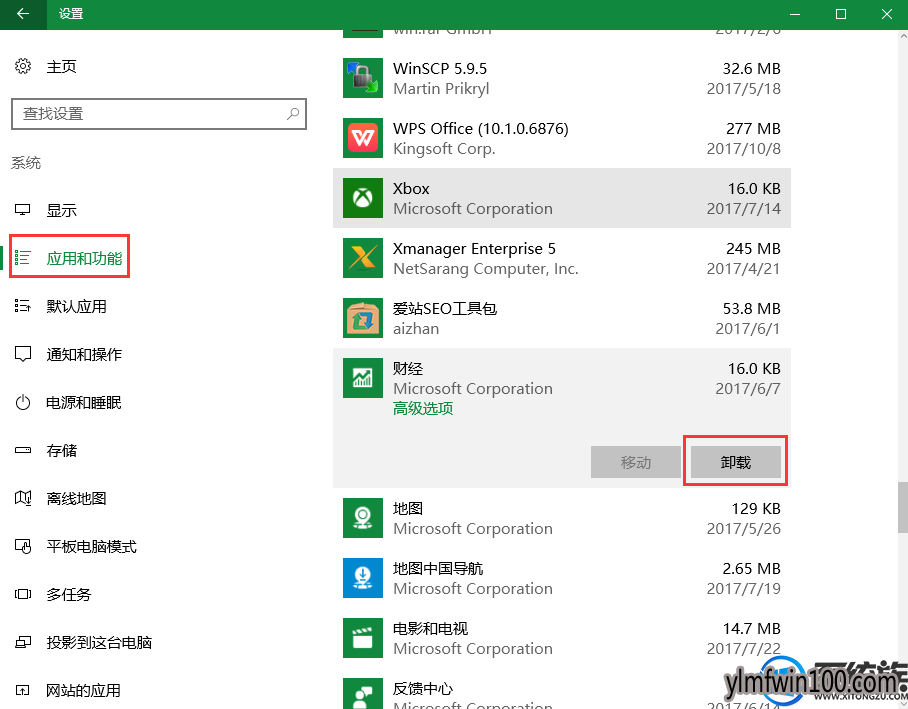Open 投影到这台电脑 settings
908x709 pixels.
click(x=99, y=643)
